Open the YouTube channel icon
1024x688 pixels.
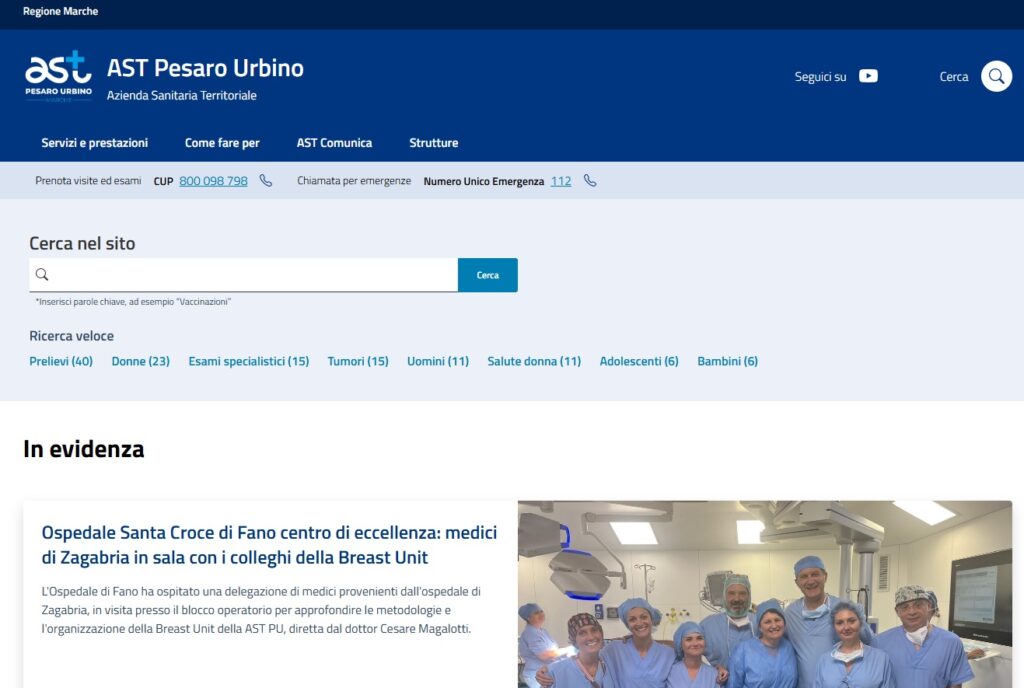868,76
